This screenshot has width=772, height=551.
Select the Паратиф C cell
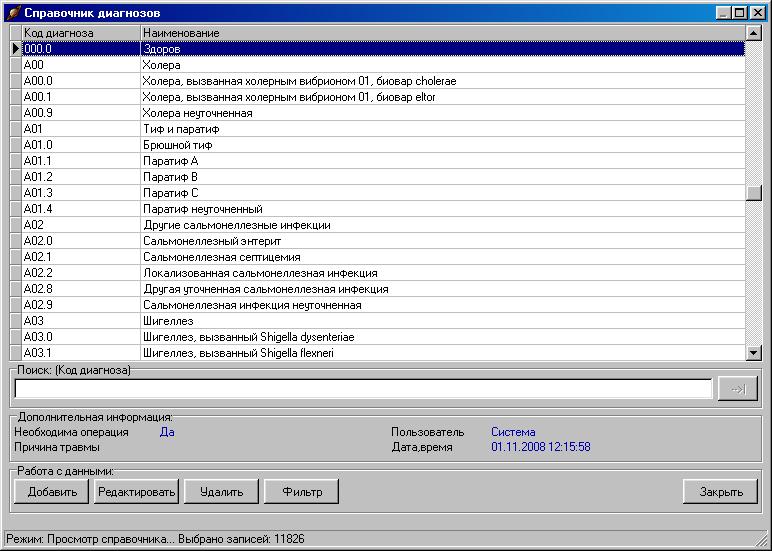click(x=443, y=193)
